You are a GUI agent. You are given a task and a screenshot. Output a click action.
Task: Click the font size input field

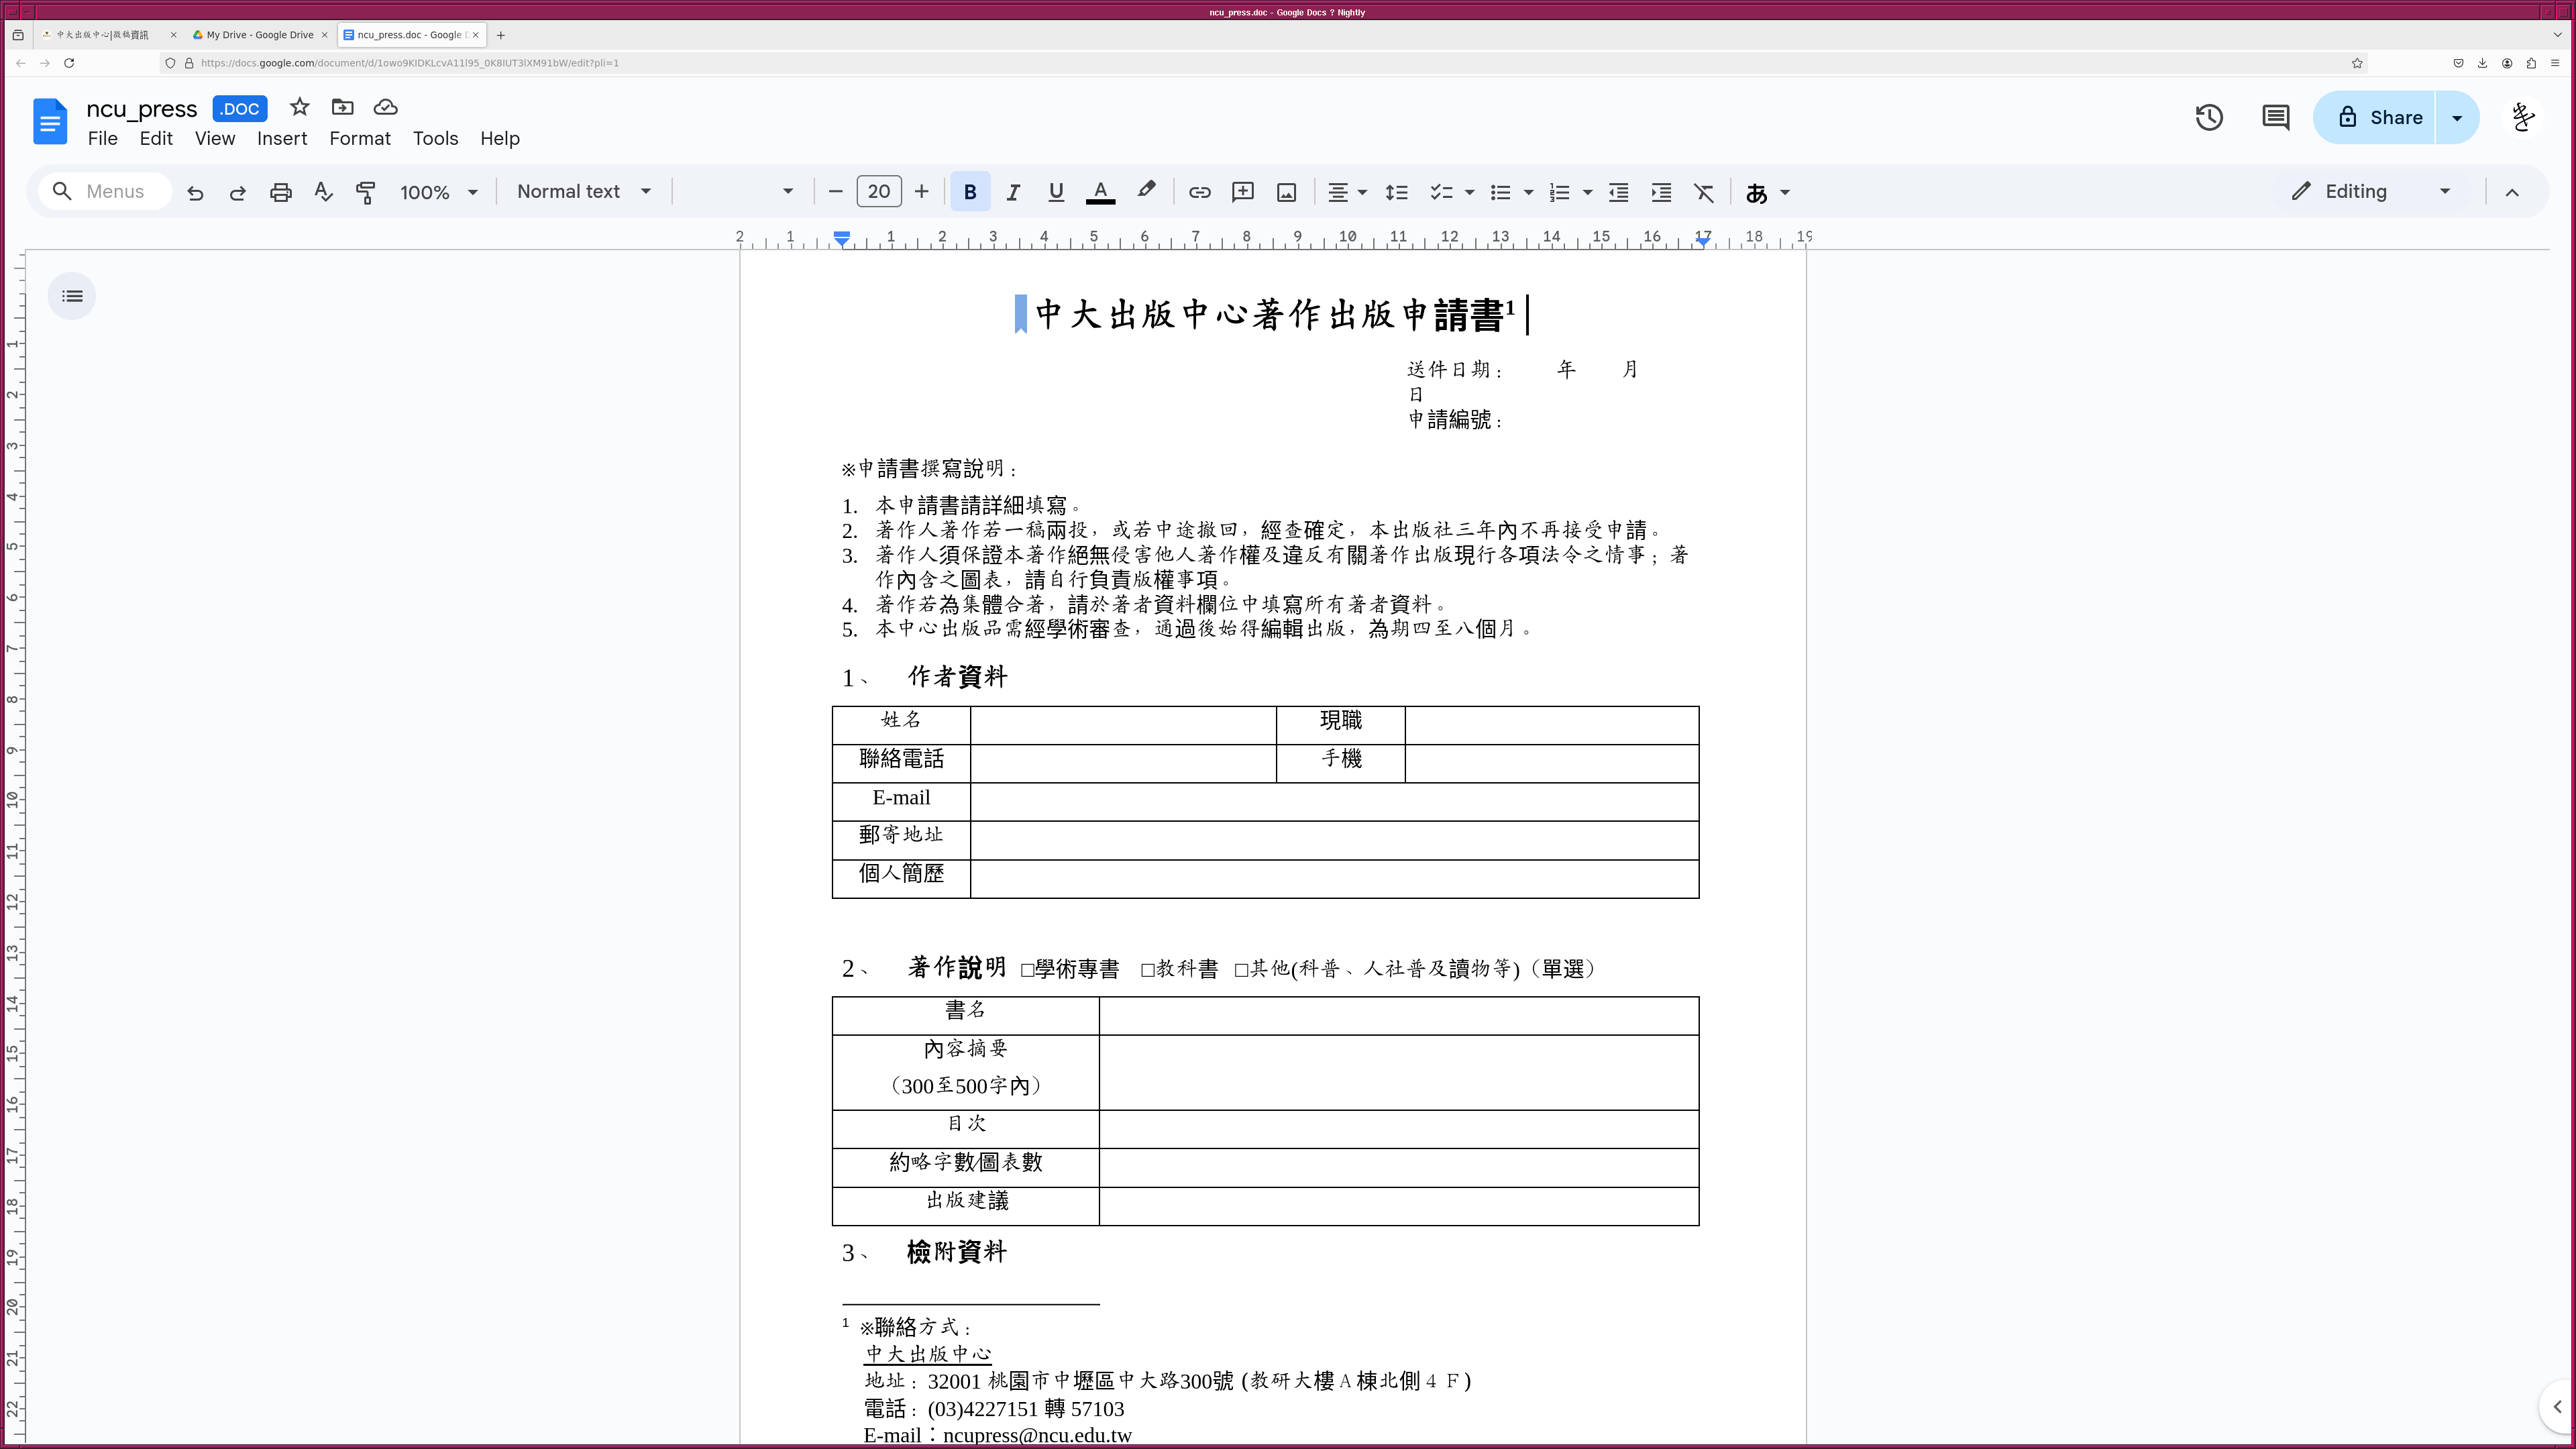[878, 192]
